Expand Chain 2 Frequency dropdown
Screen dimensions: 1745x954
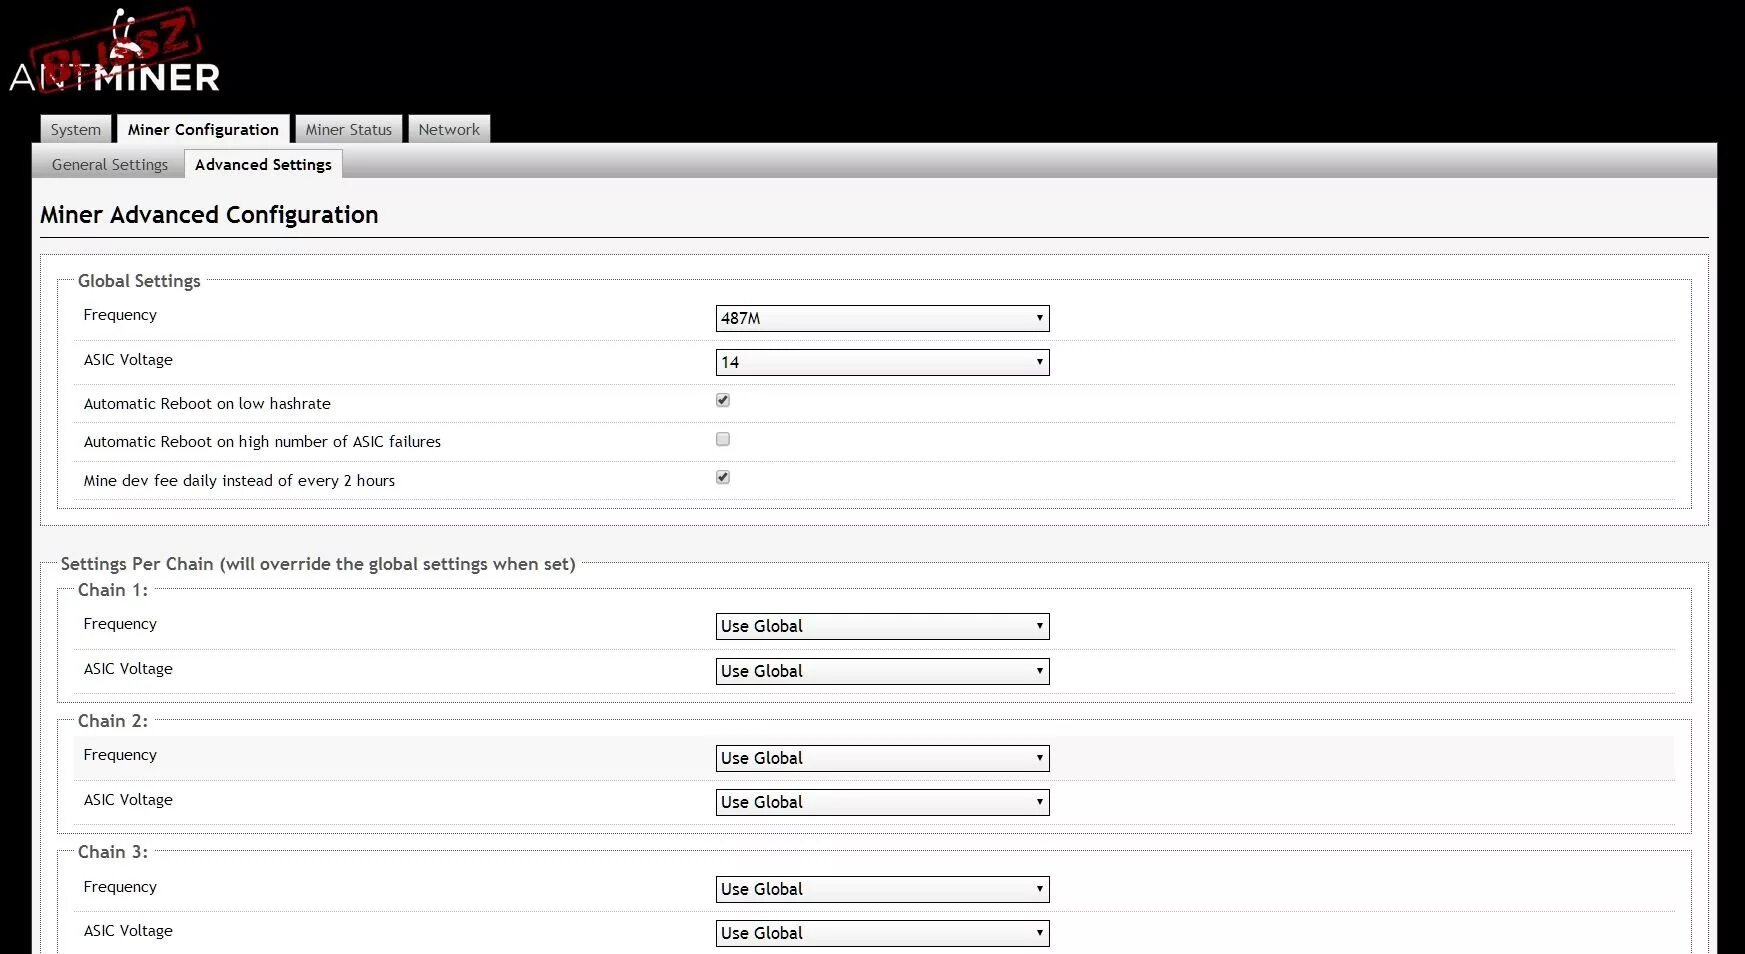(883, 758)
